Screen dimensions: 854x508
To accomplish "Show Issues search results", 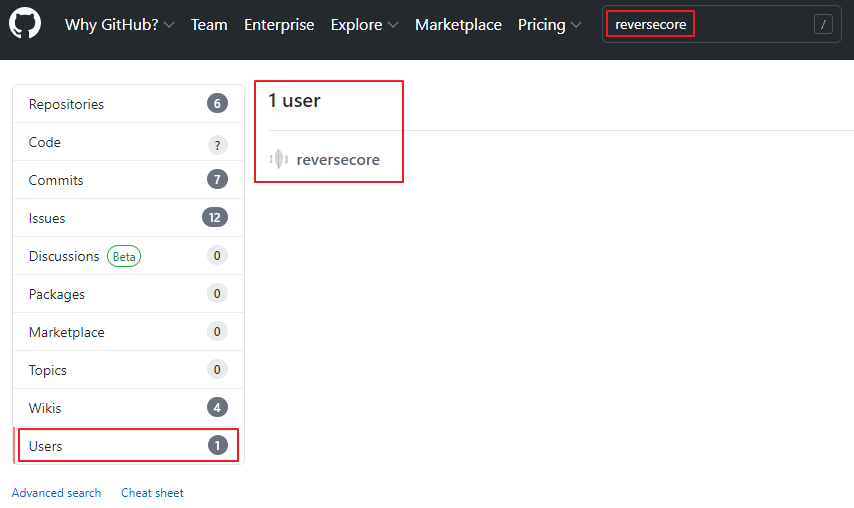I will click(x=129, y=218).
